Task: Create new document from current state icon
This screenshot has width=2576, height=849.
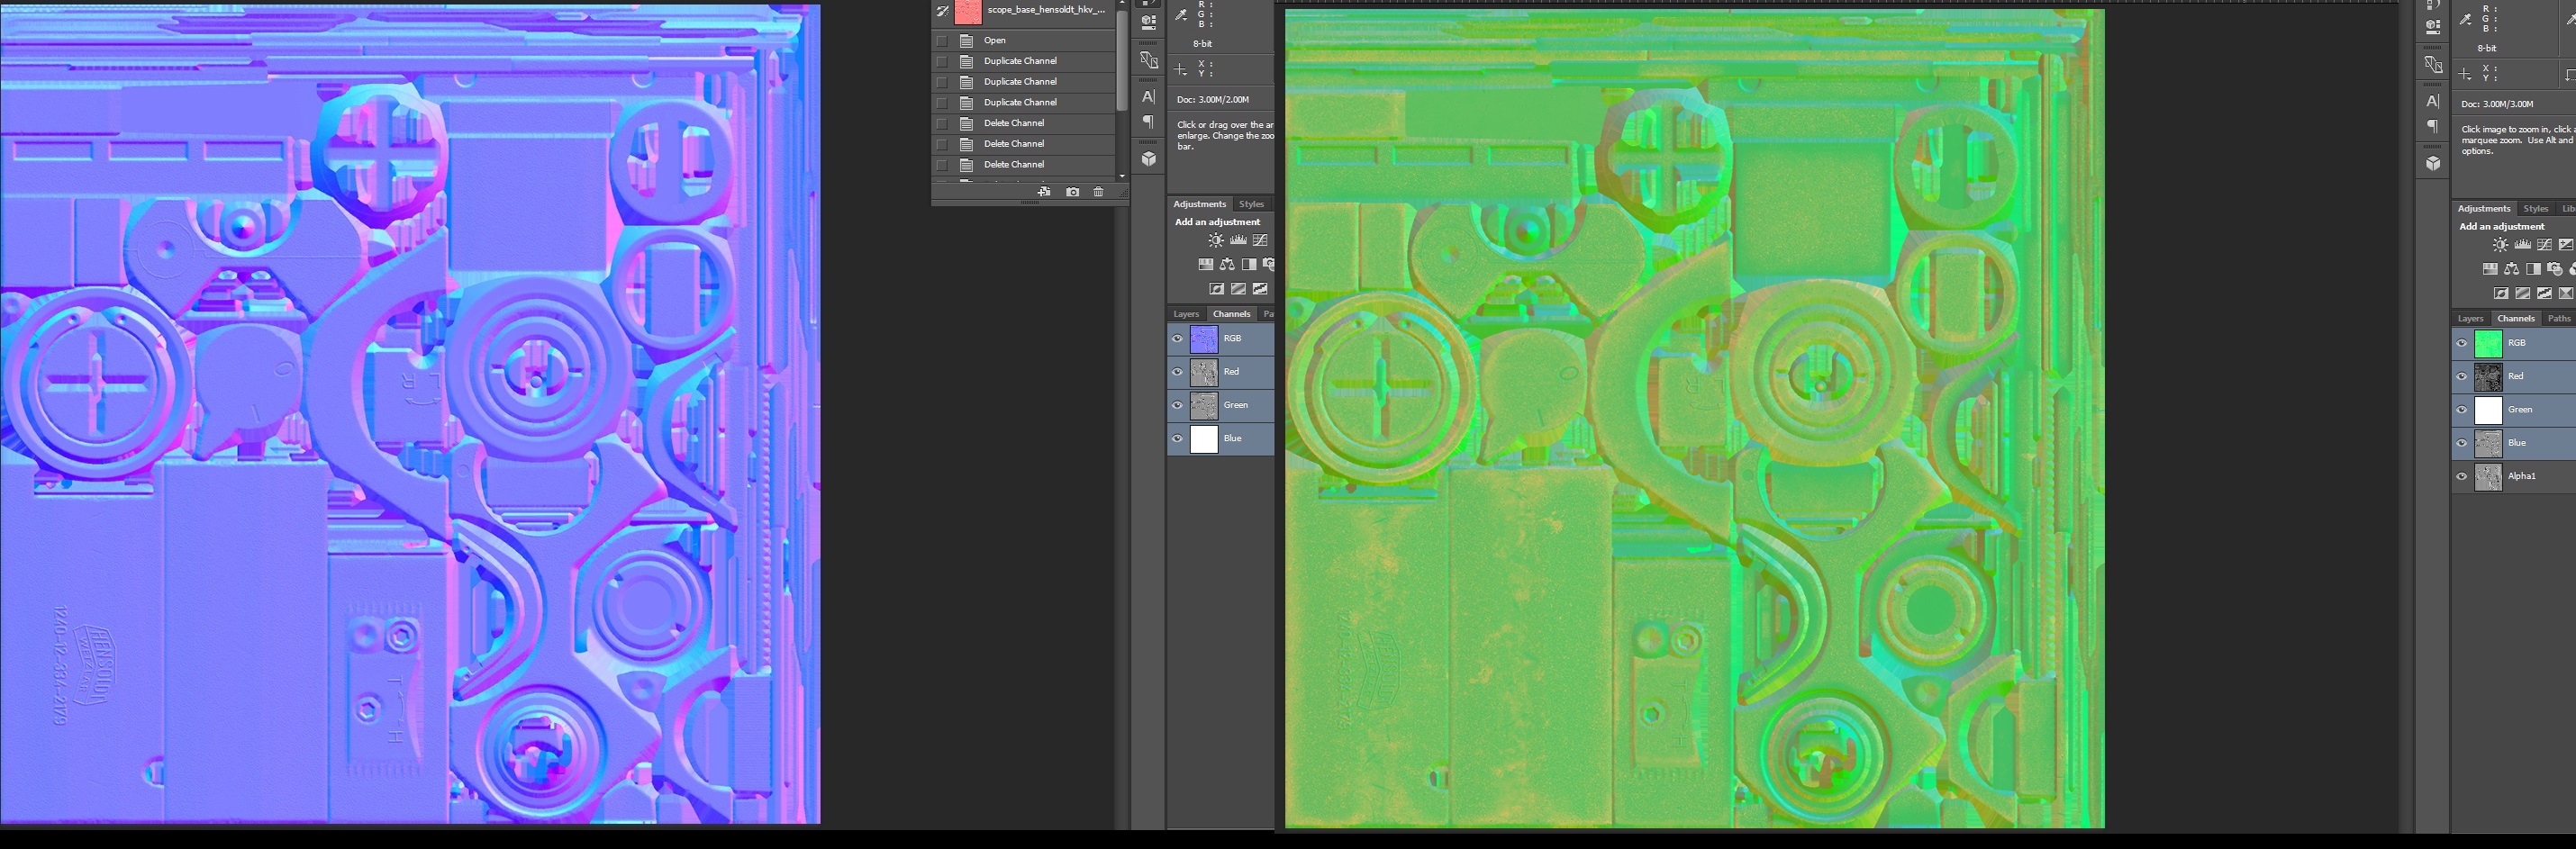Action: 1044,192
